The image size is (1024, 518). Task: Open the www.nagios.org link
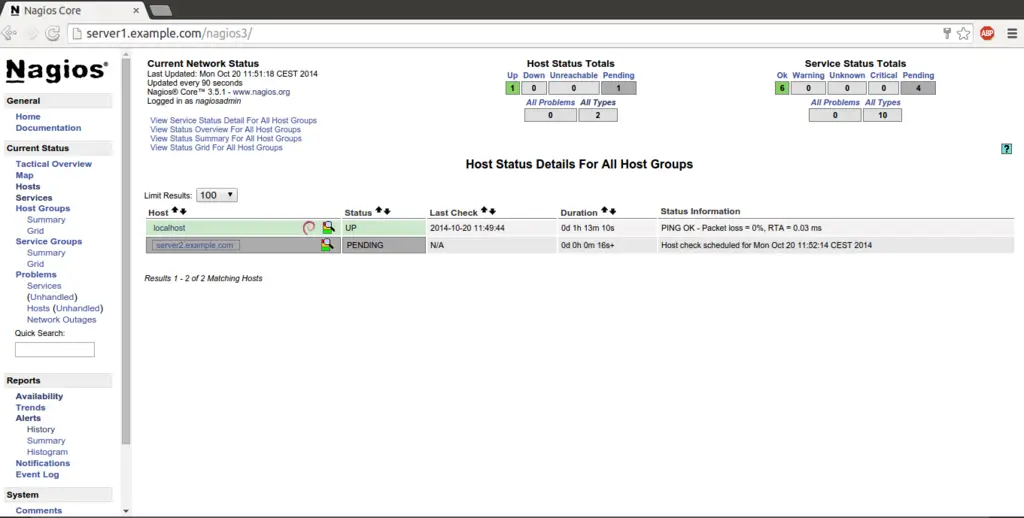tap(261, 92)
